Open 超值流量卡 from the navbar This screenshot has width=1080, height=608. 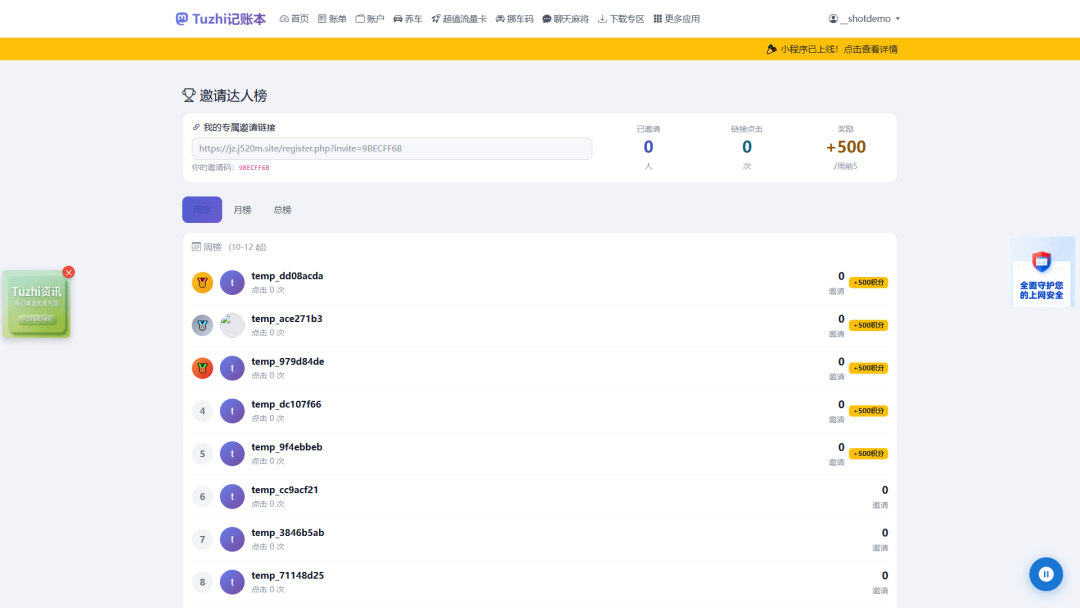[x=459, y=19]
